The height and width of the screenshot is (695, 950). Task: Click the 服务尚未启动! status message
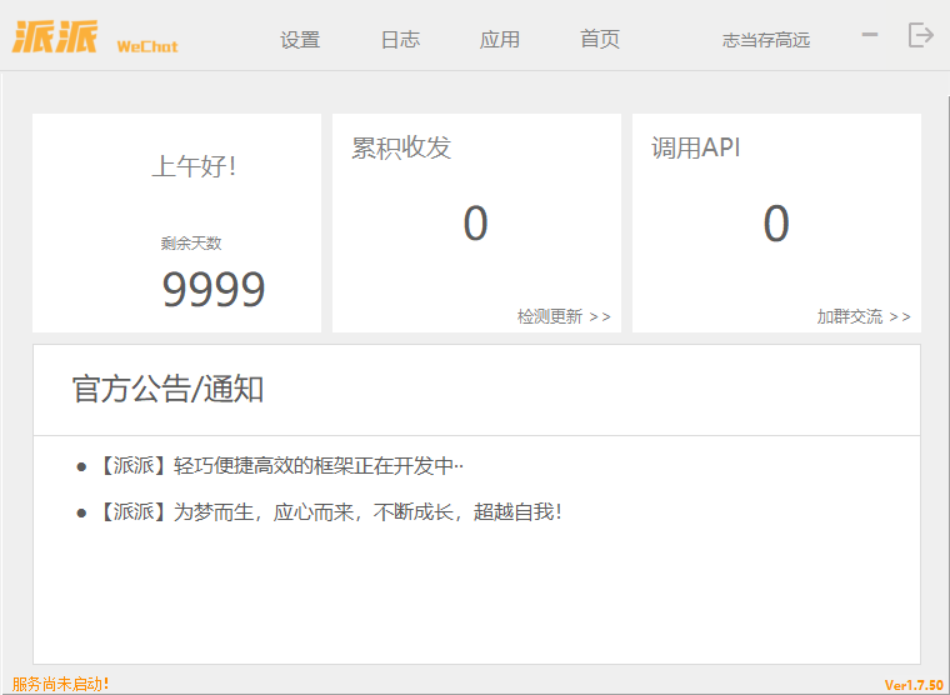pyautogui.click(x=60, y=684)
